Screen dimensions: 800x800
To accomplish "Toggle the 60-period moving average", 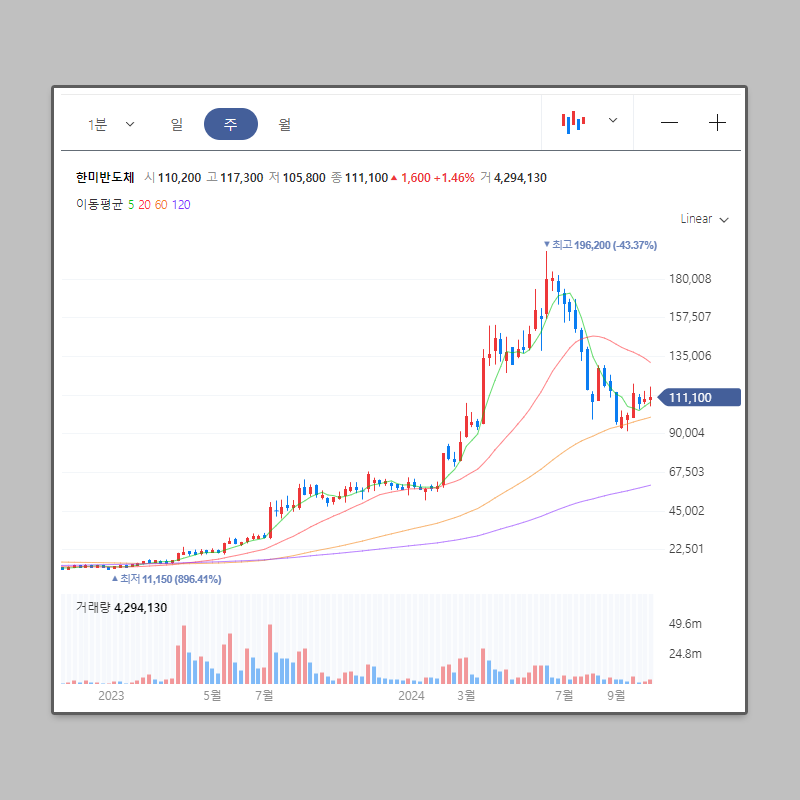I will tap(161, 205).
